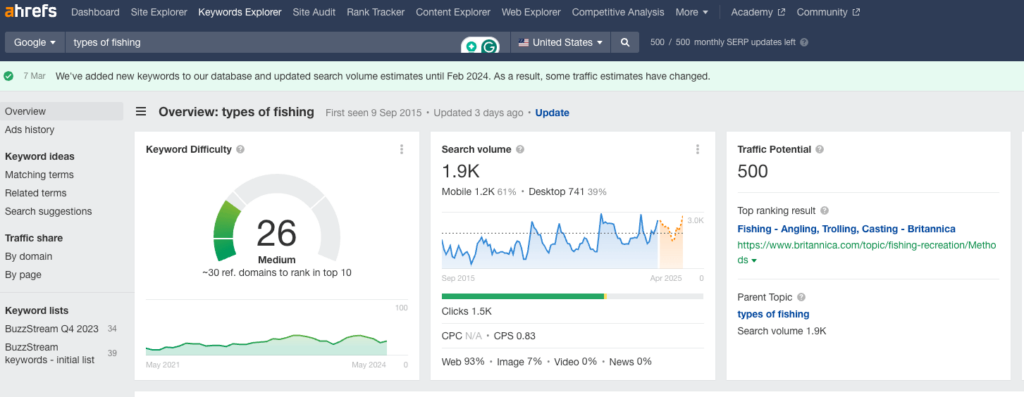The image size is (1024, 397).
Task: Click the Mobile 1.2K 61% stat
Action: [x=479, y=192]
